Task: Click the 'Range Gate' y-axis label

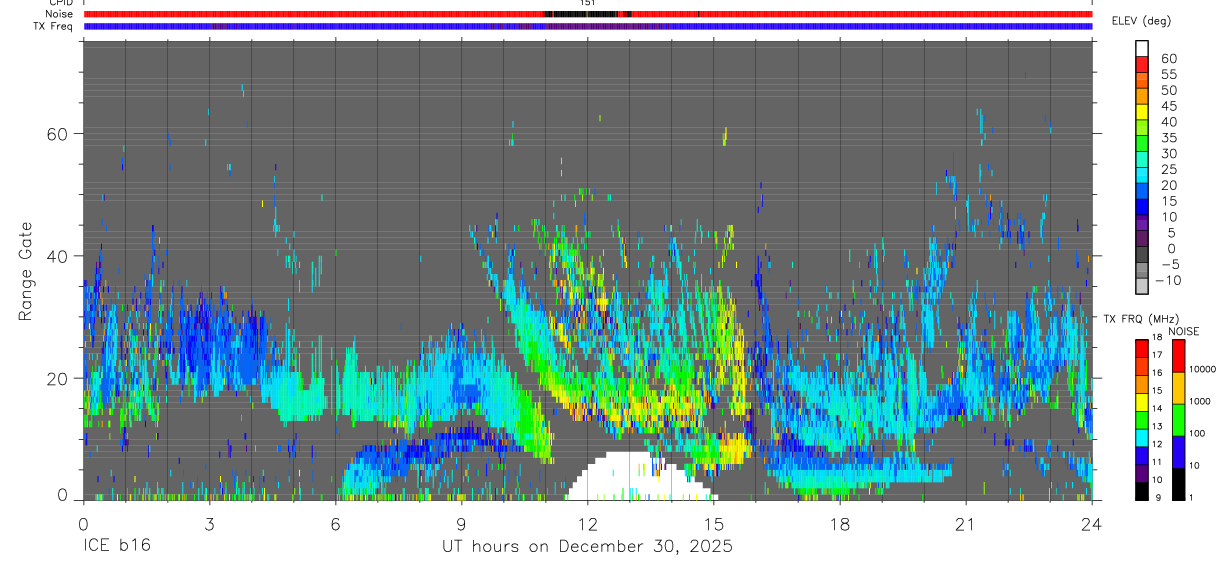Action: (x=27, y=272)
